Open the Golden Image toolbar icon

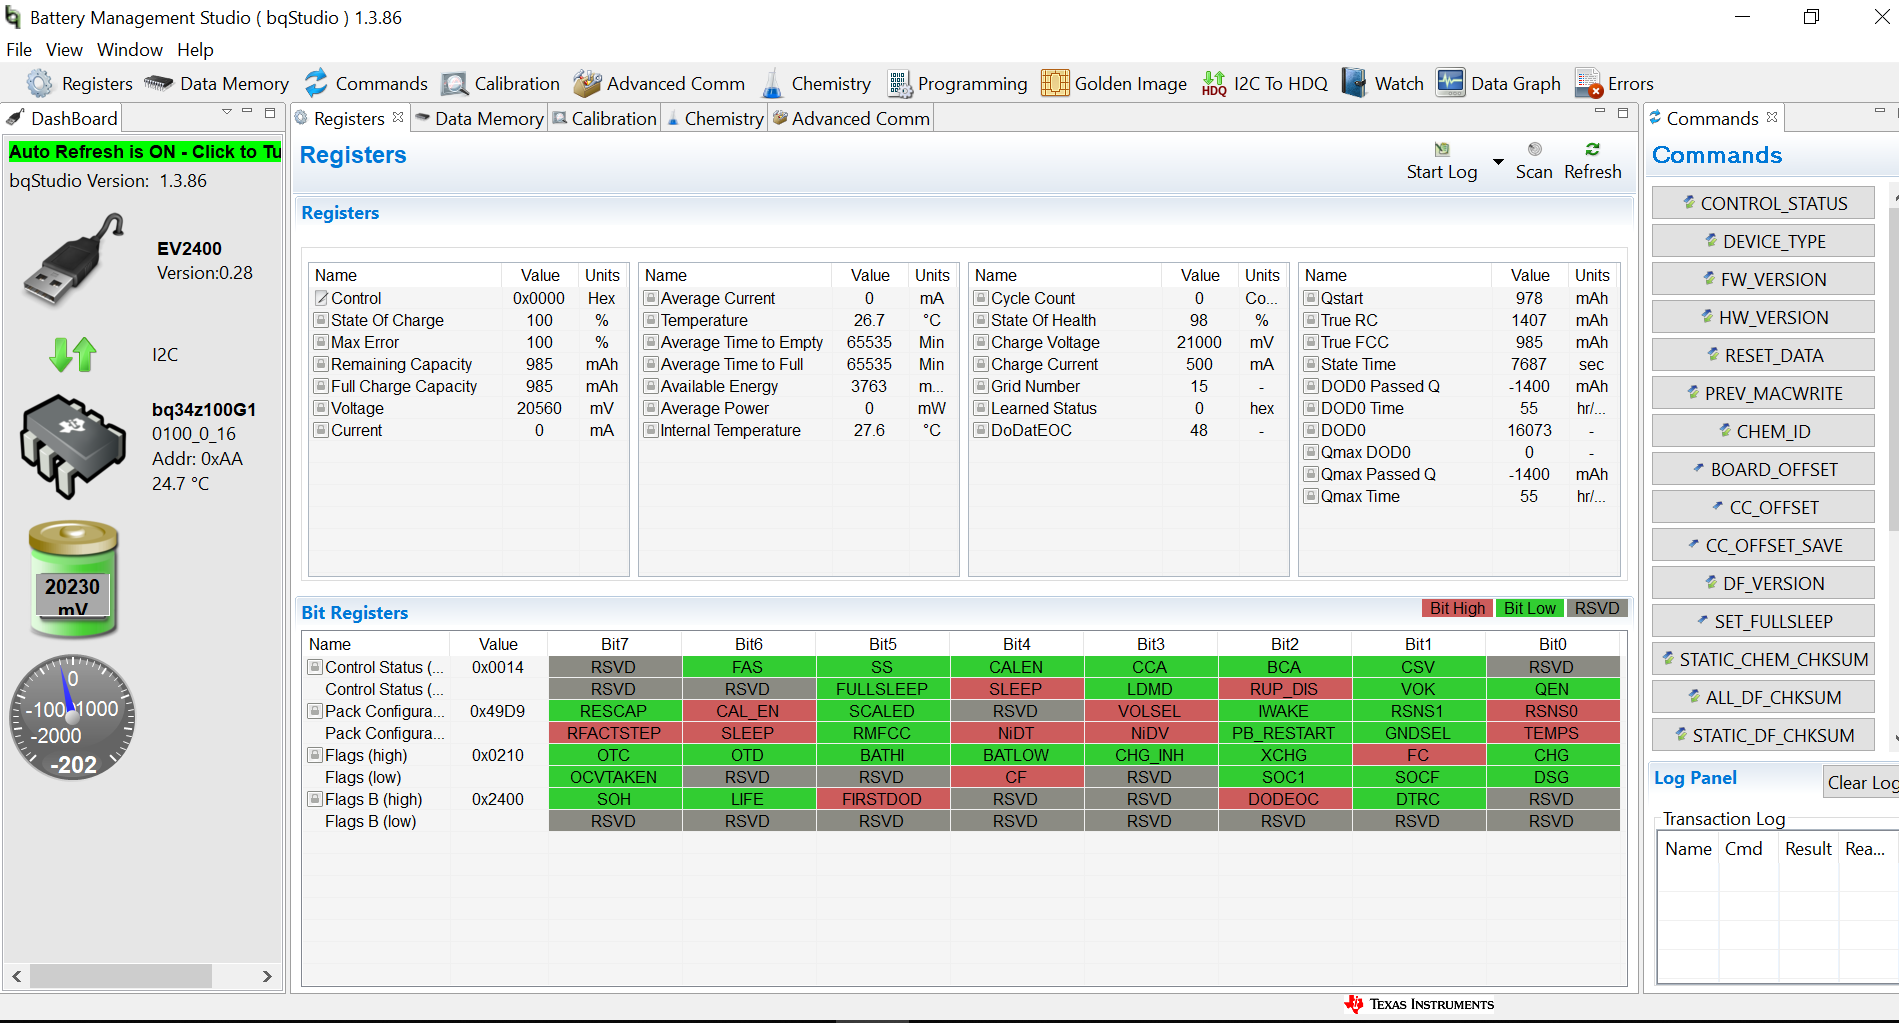tap(1054, 83)
